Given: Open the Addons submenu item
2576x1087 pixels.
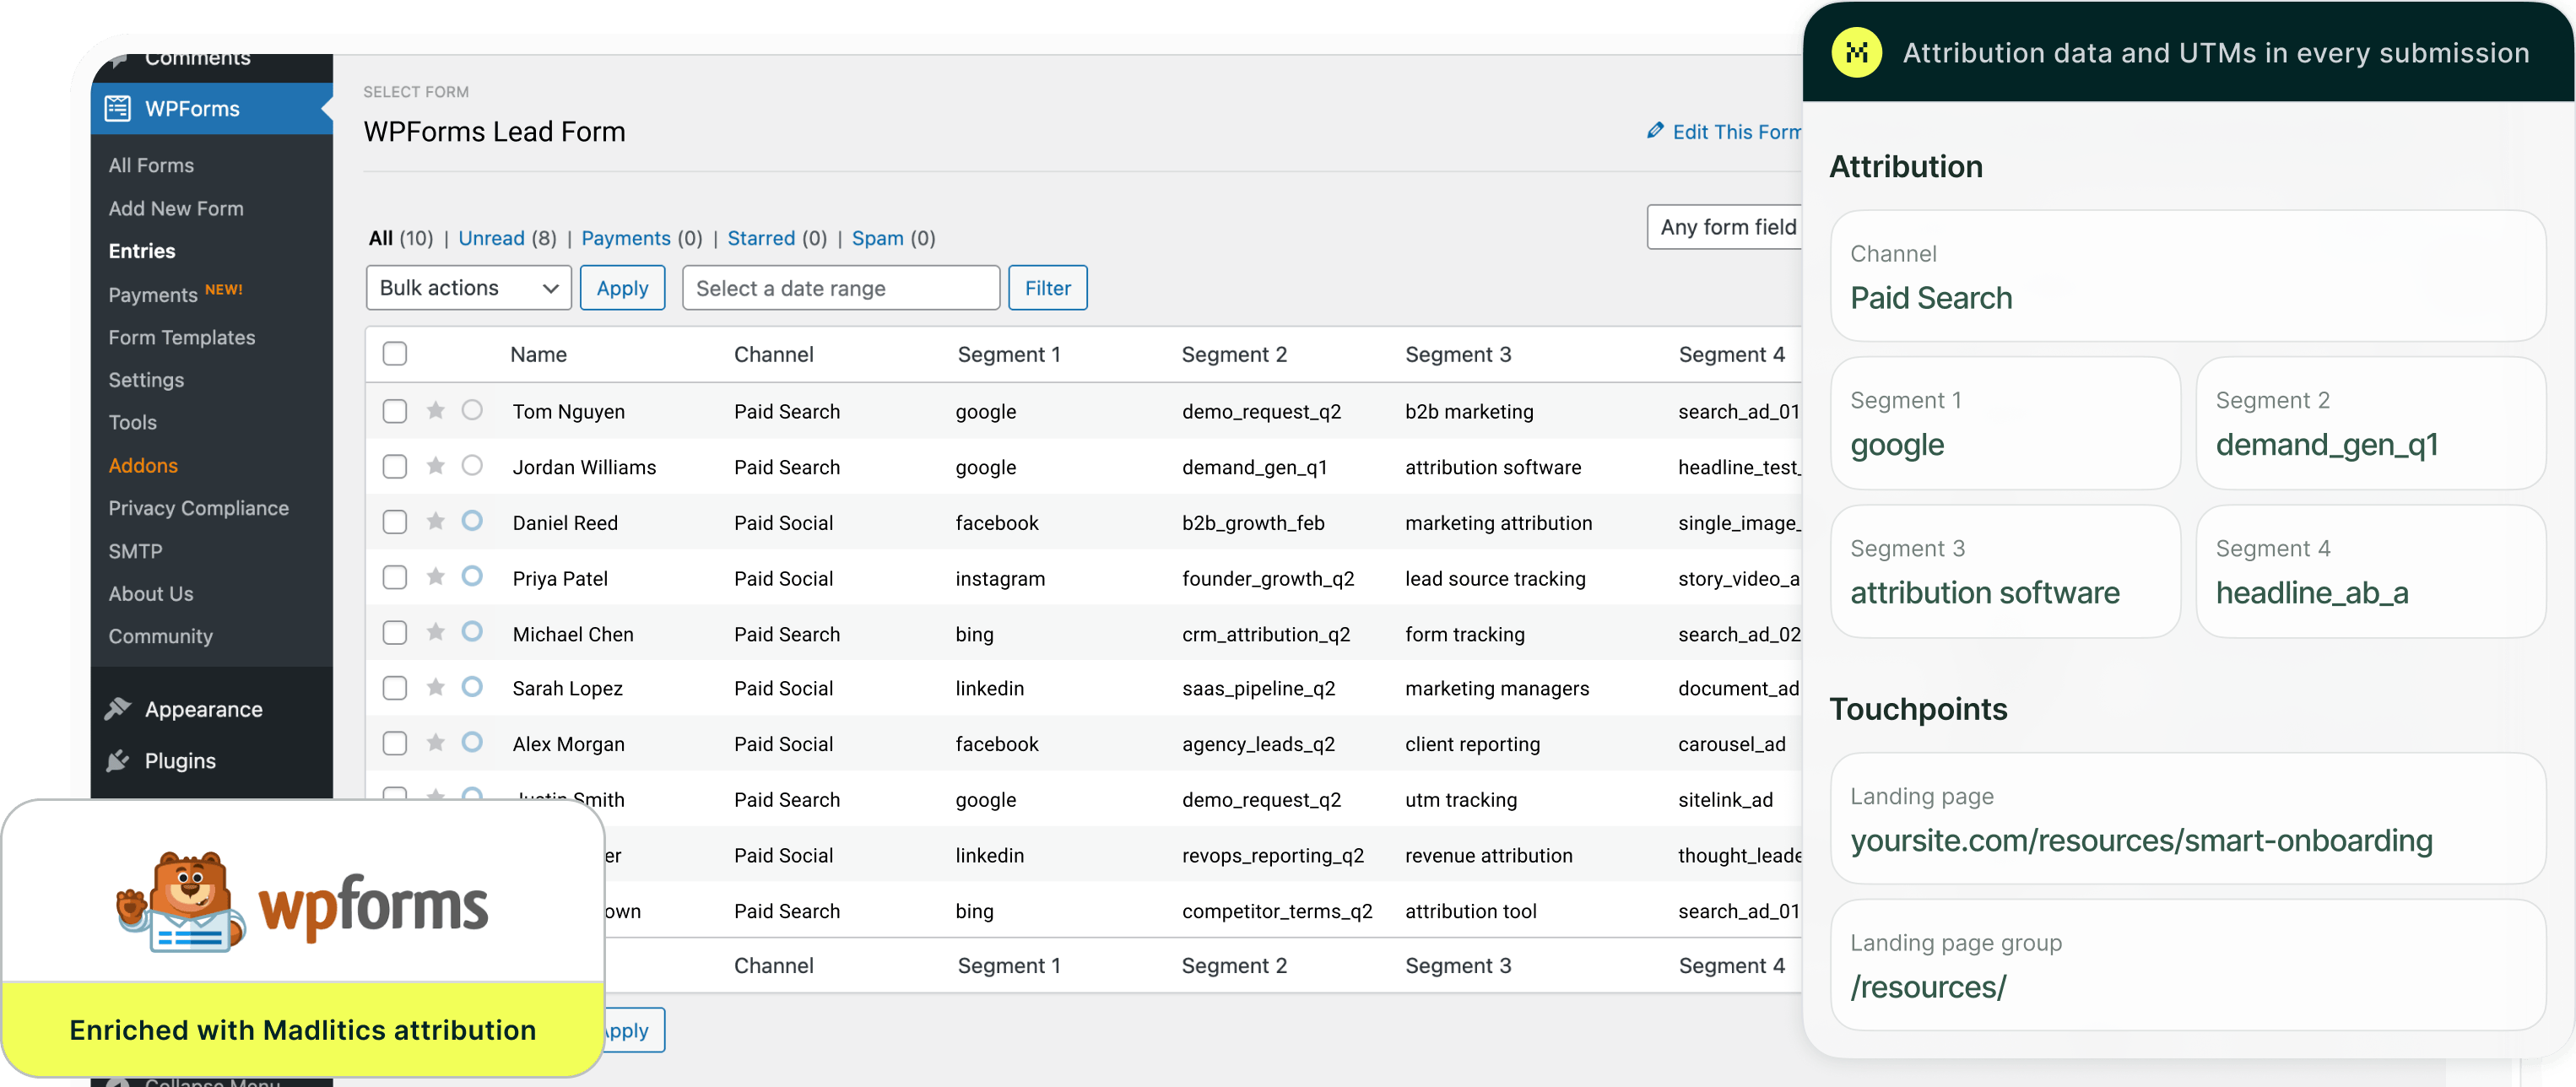Looking at the screenshot, I should pyautogui.click(x=143, y=465).
